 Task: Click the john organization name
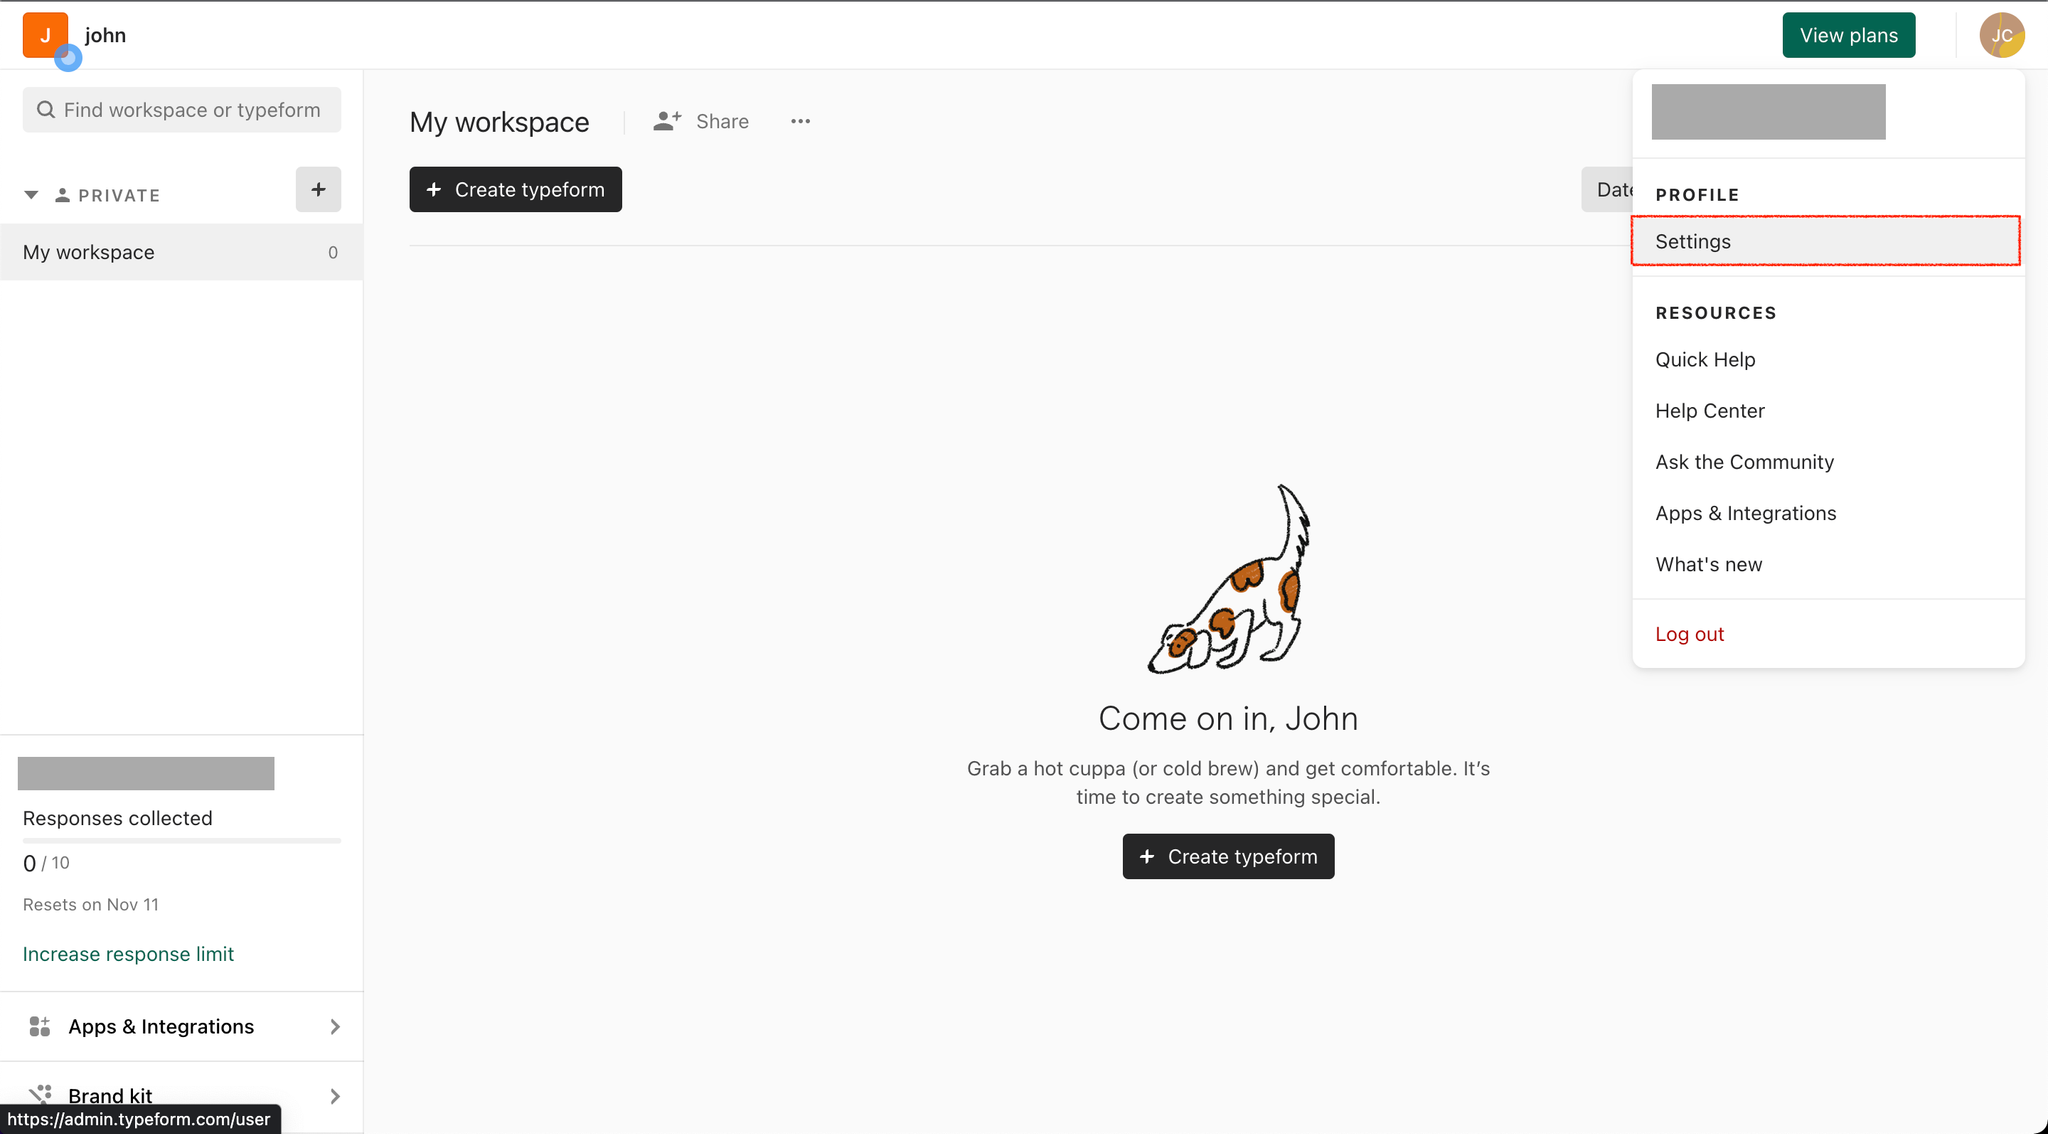click(x=105, y=35)
